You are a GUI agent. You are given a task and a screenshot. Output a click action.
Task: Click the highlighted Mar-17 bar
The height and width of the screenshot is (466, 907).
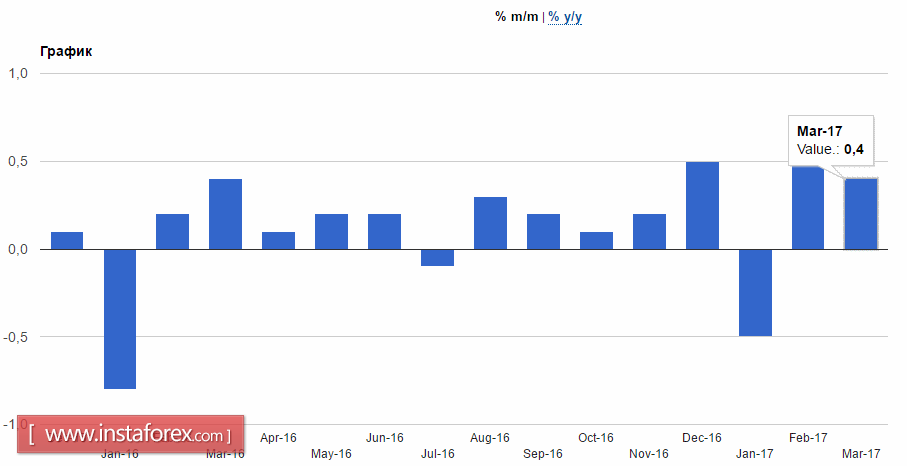tap(861, 214)
